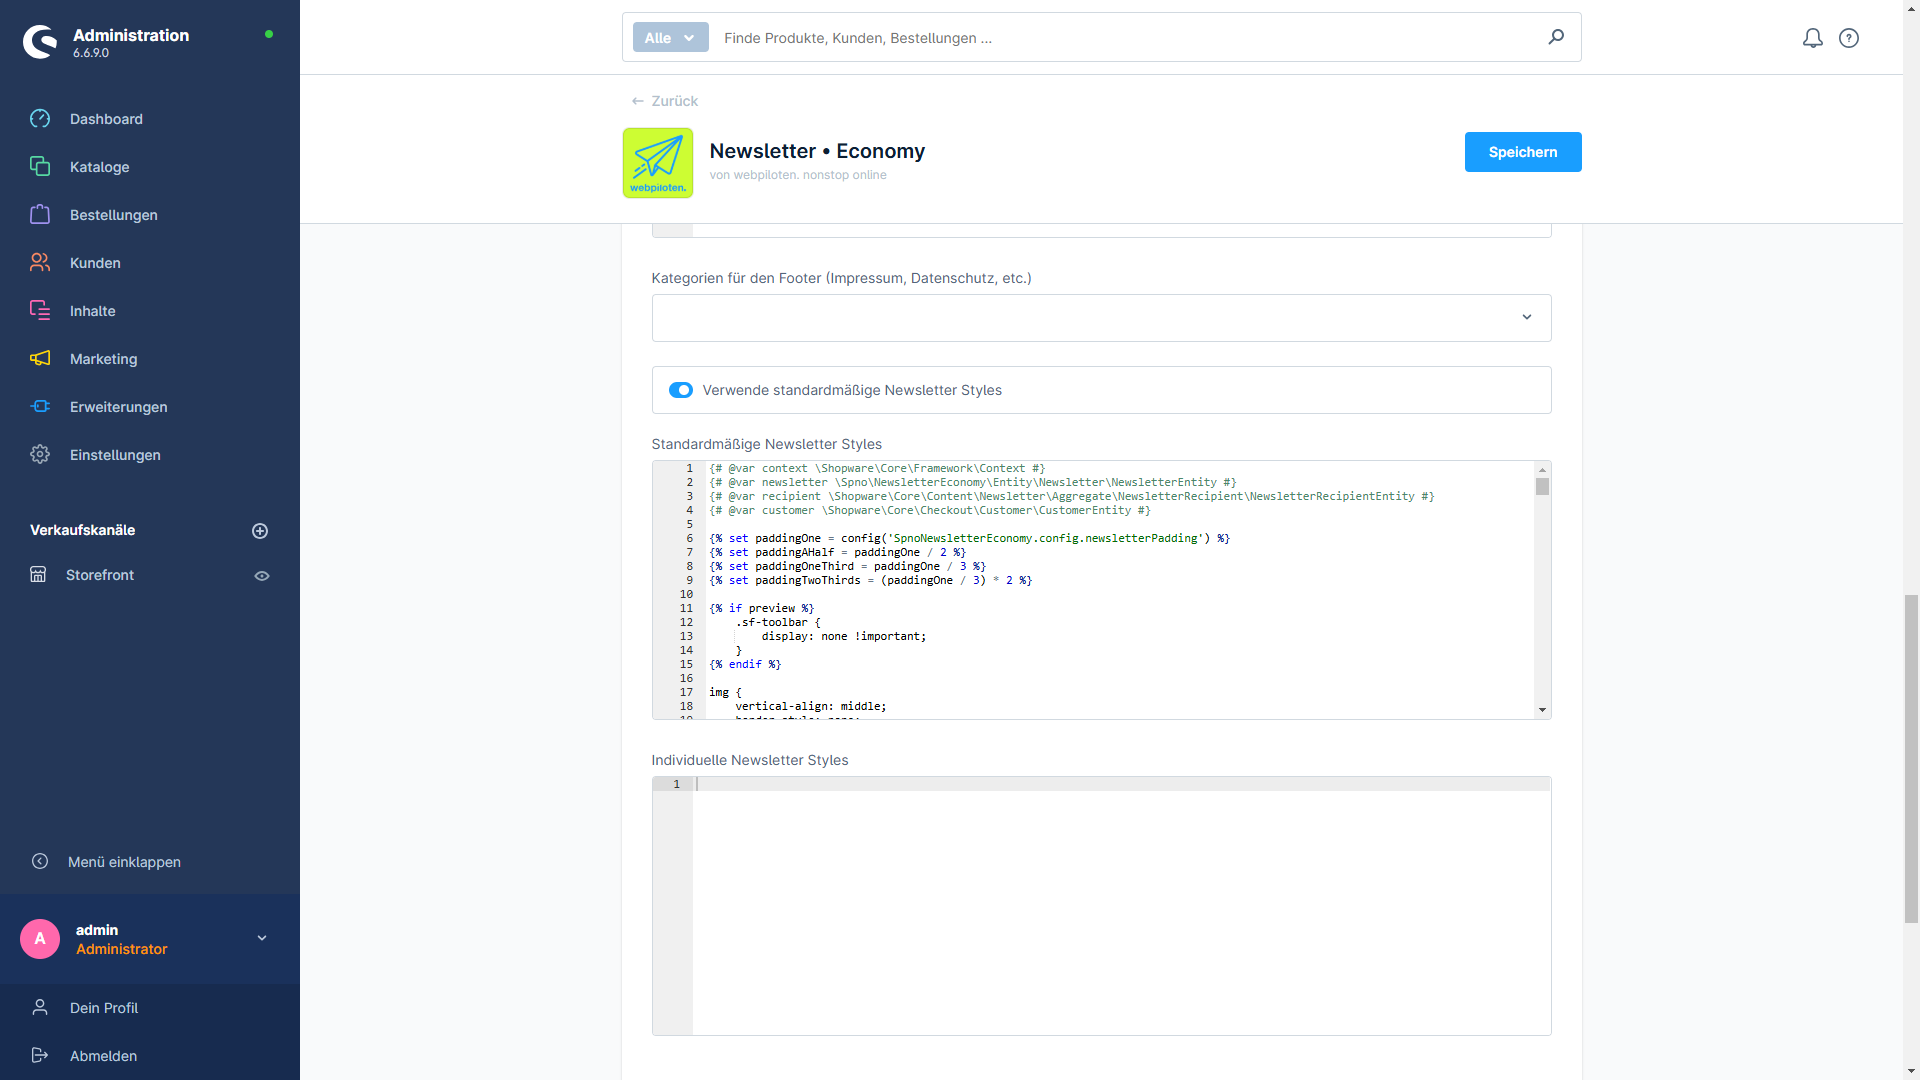Click the help question mark icon
This screenshot has width=1920, height=1080.
pos(1849,38)
